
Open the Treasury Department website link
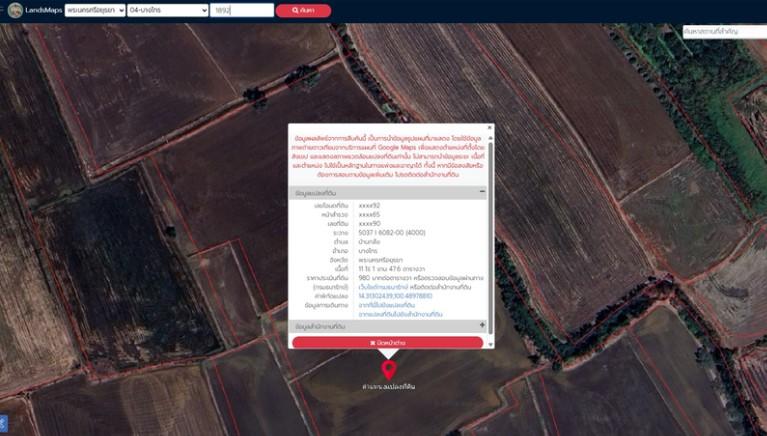[383, 287]
